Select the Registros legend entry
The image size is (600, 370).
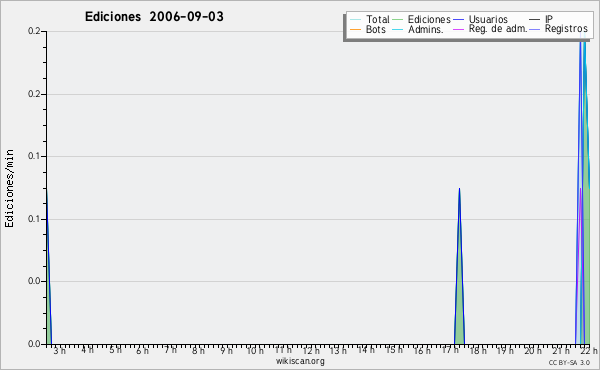tap(558, 29)
